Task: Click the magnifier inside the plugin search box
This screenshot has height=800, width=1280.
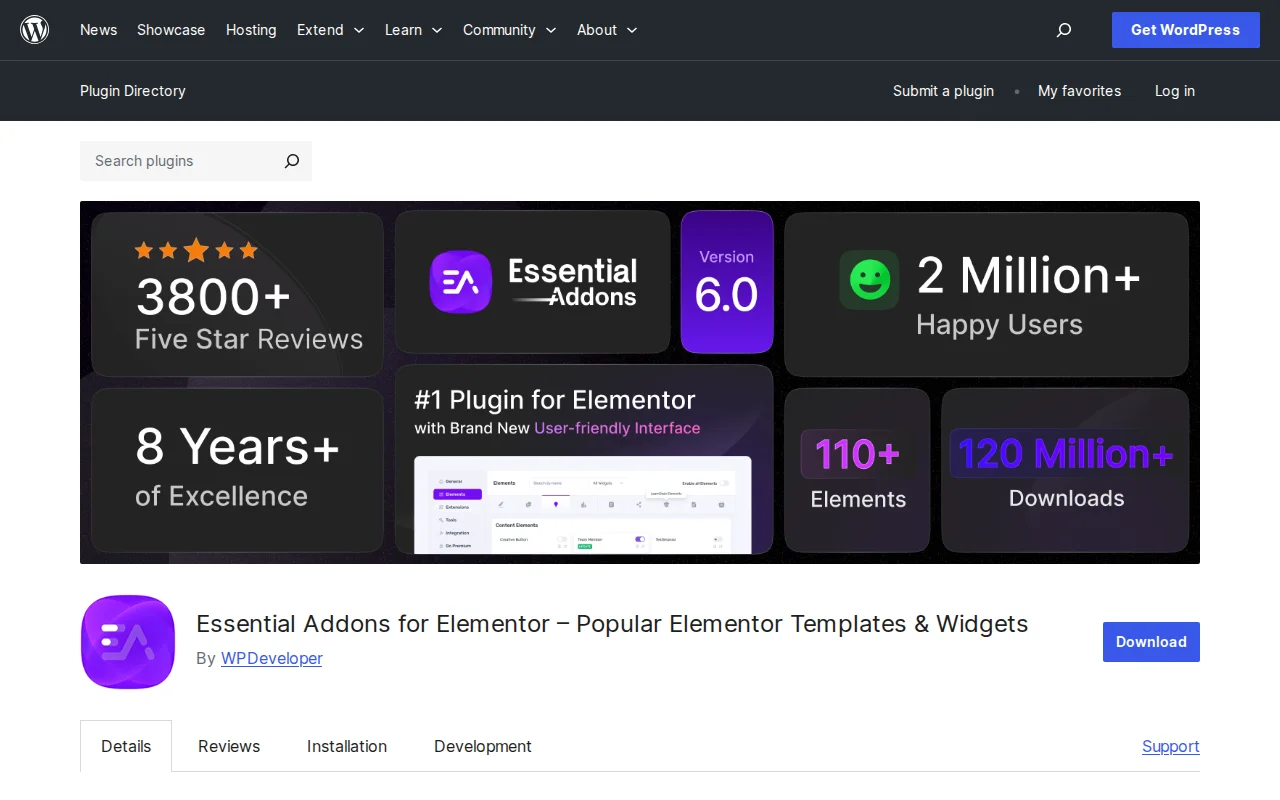Action: pos(291,161)
